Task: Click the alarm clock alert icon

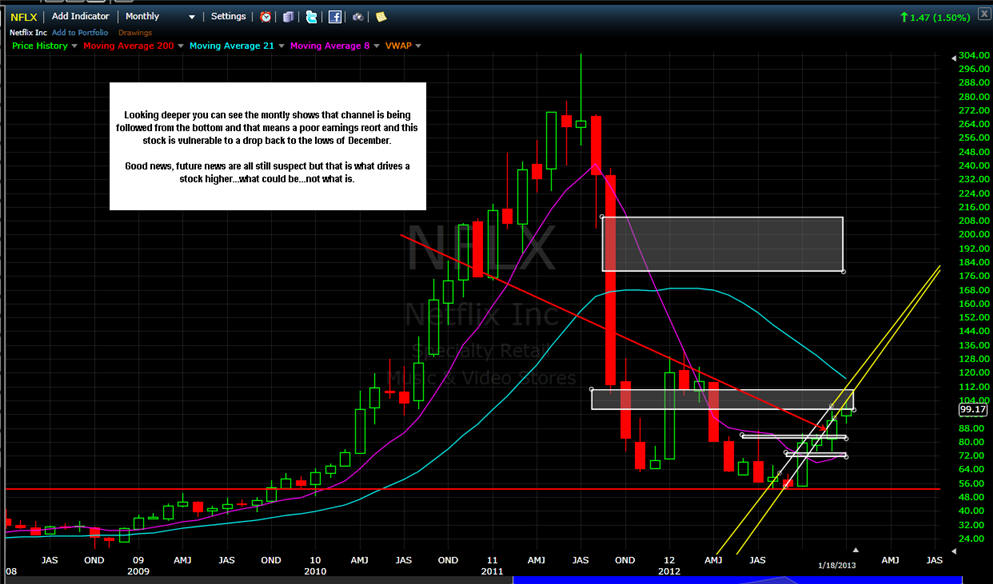Action: [265, 17]
